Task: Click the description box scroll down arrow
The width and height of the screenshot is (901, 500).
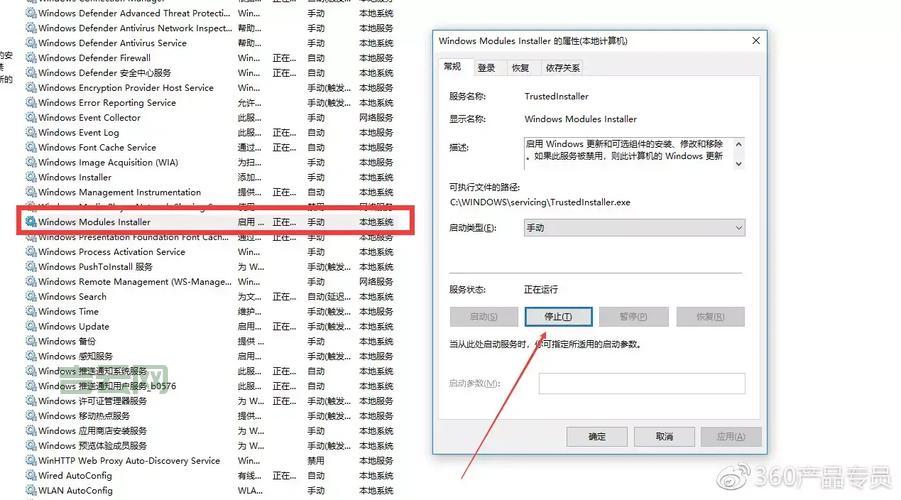Action: pos(739,164)
